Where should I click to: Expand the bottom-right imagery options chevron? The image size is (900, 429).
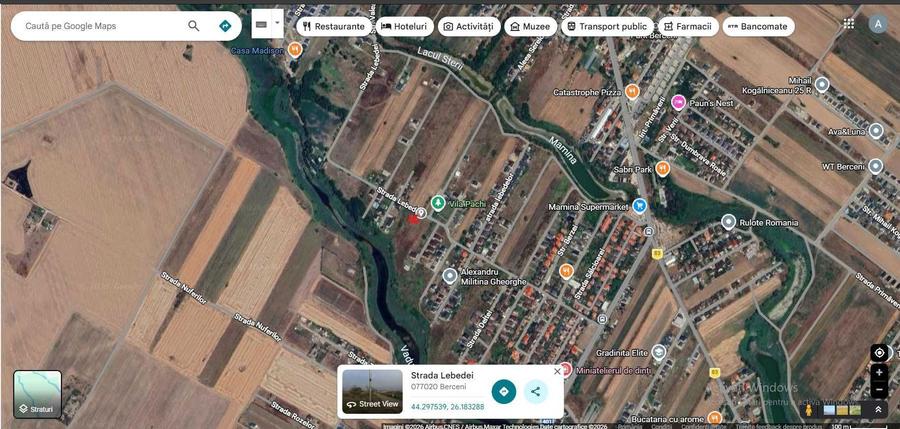878,409
